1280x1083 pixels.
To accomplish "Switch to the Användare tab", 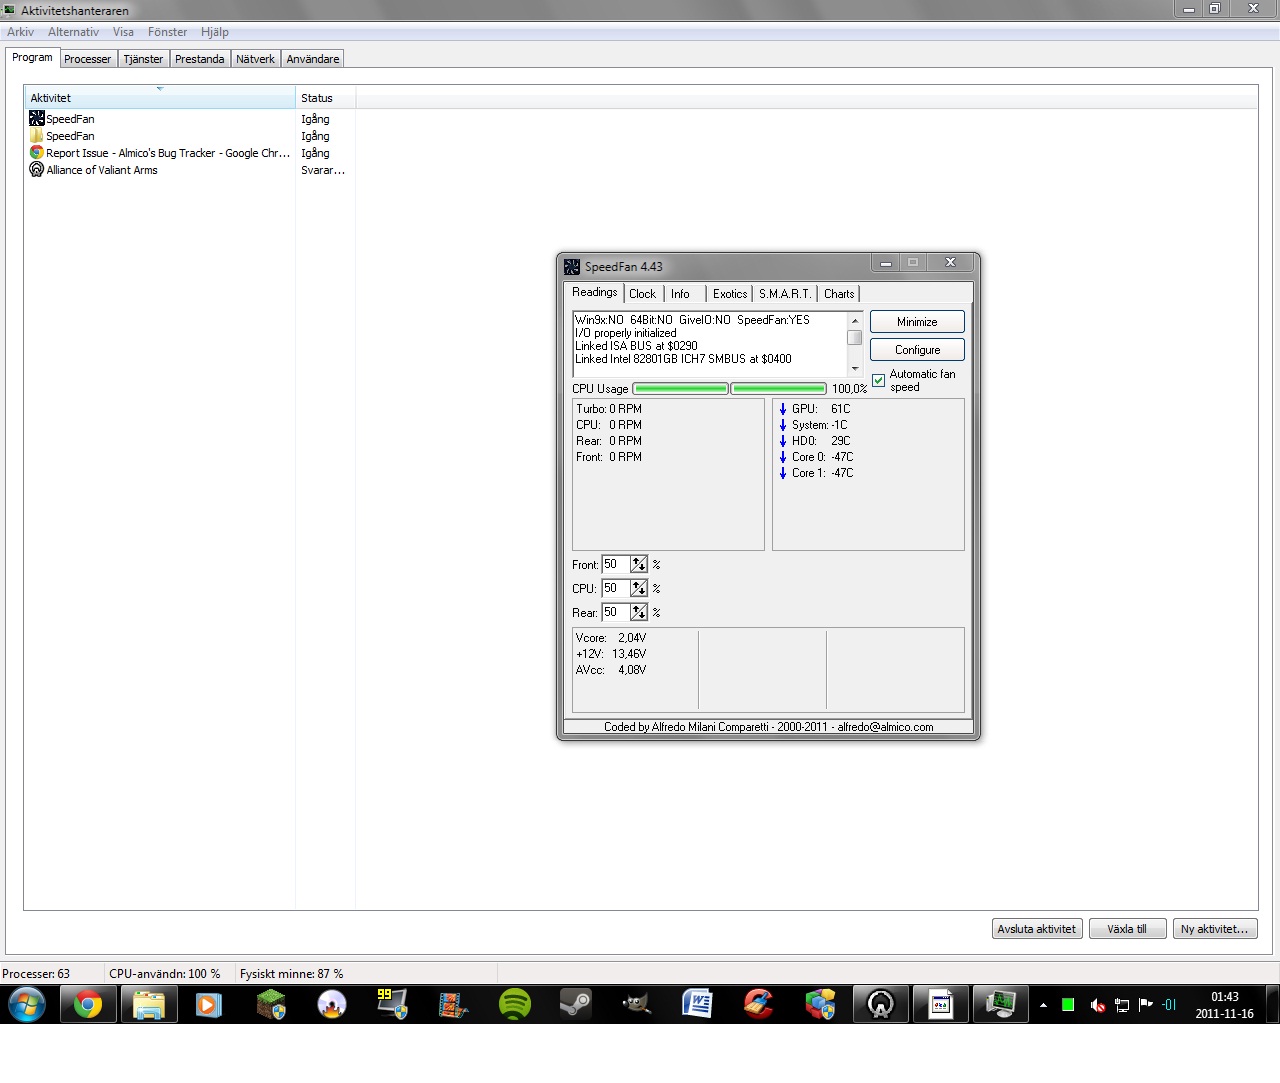I will [313, 59].
